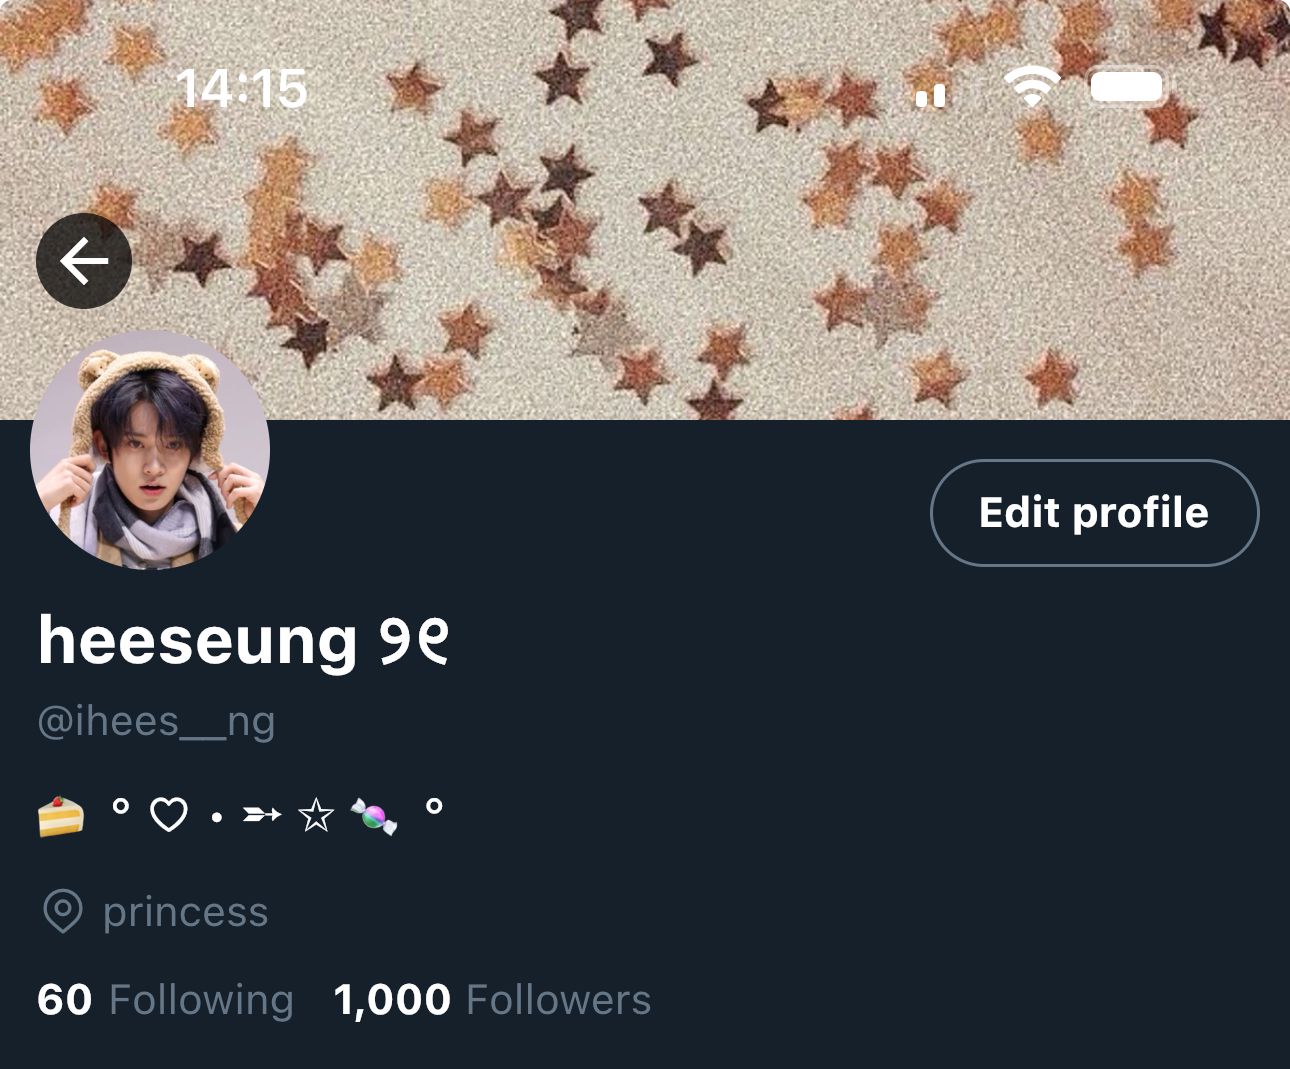Tap the location pin icon

point(63,911)
